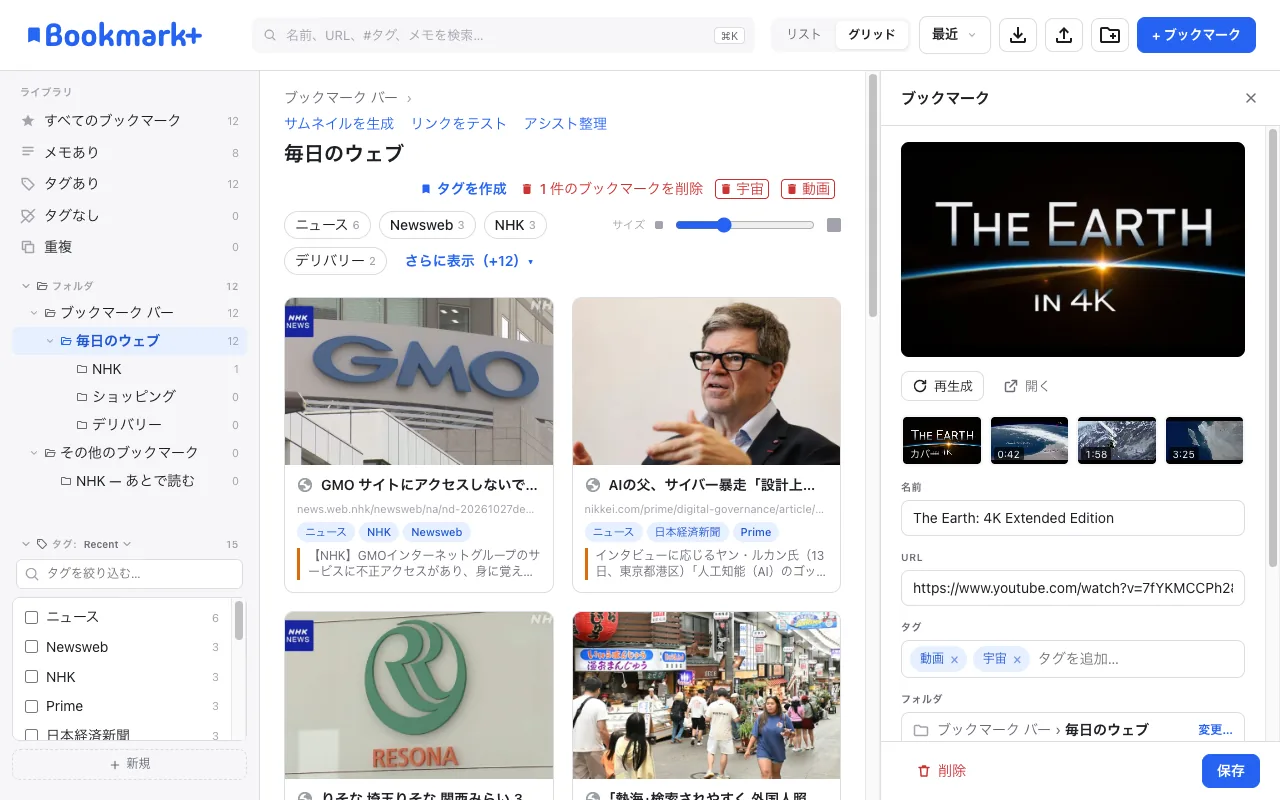
Task: Open すべてのブックマーク in the library
Action: point(129,121)
